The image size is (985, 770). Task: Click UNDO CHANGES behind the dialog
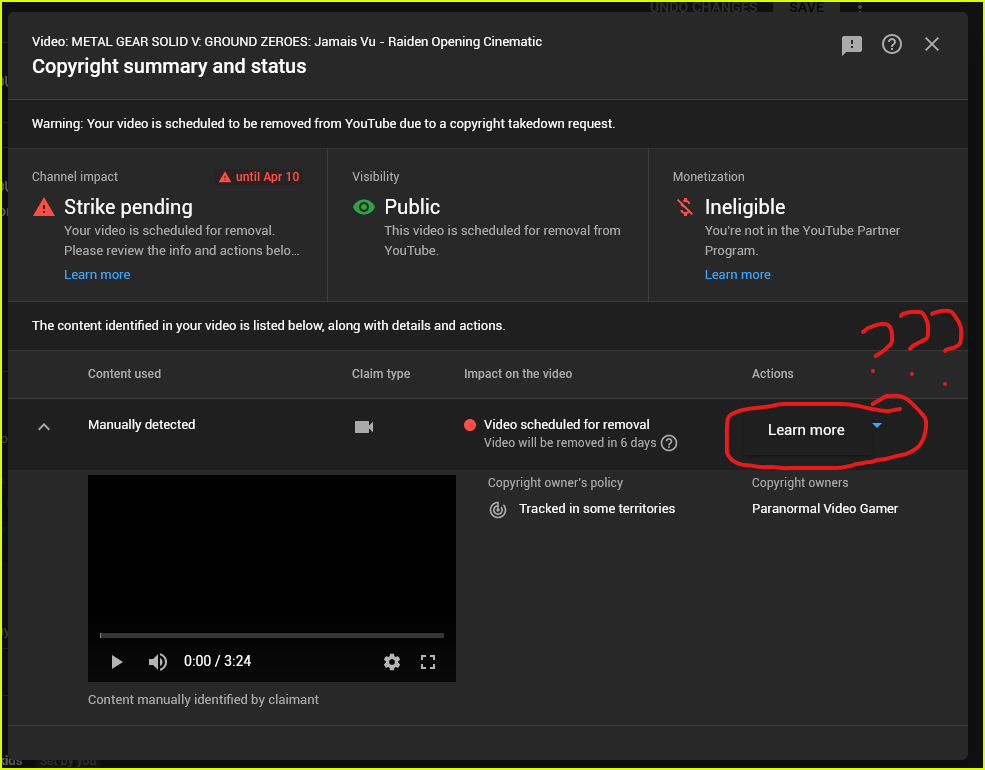click(x=704, y=7)
